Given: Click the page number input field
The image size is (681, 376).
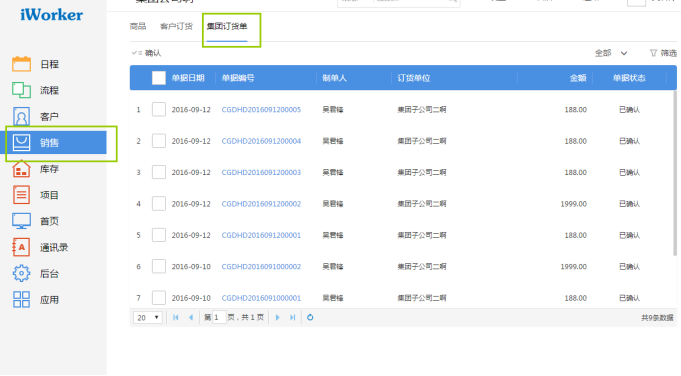Looking at the screenshot, I should pos(219,317).
